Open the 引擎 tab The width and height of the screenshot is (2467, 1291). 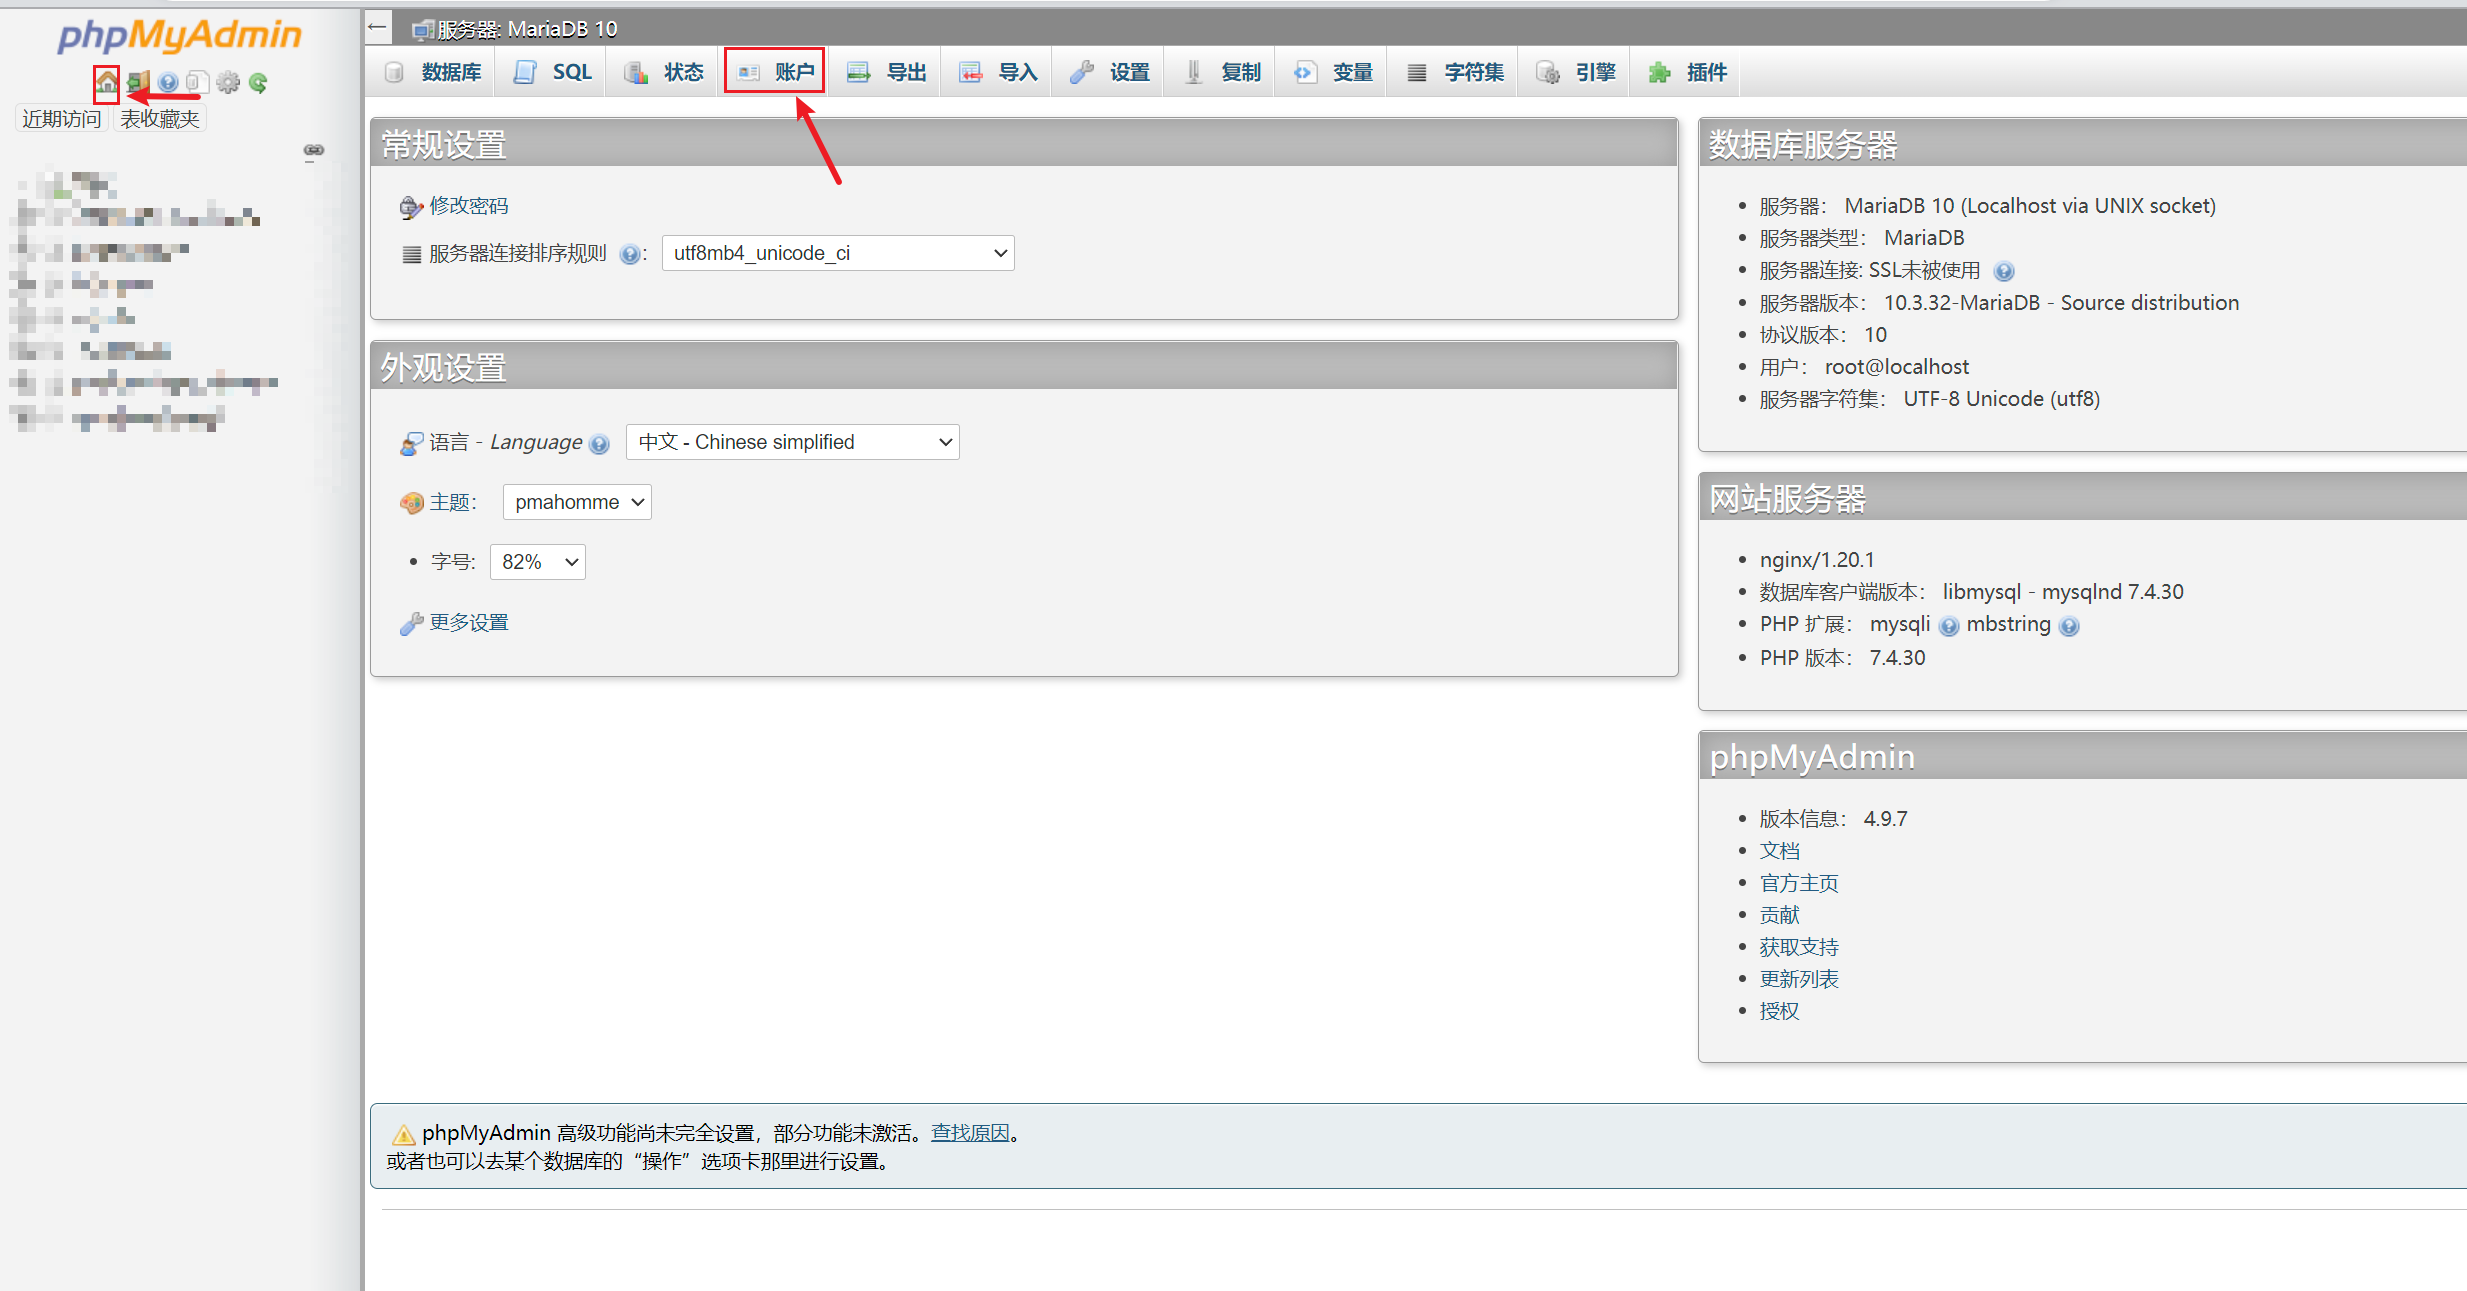coord(1575,72)
